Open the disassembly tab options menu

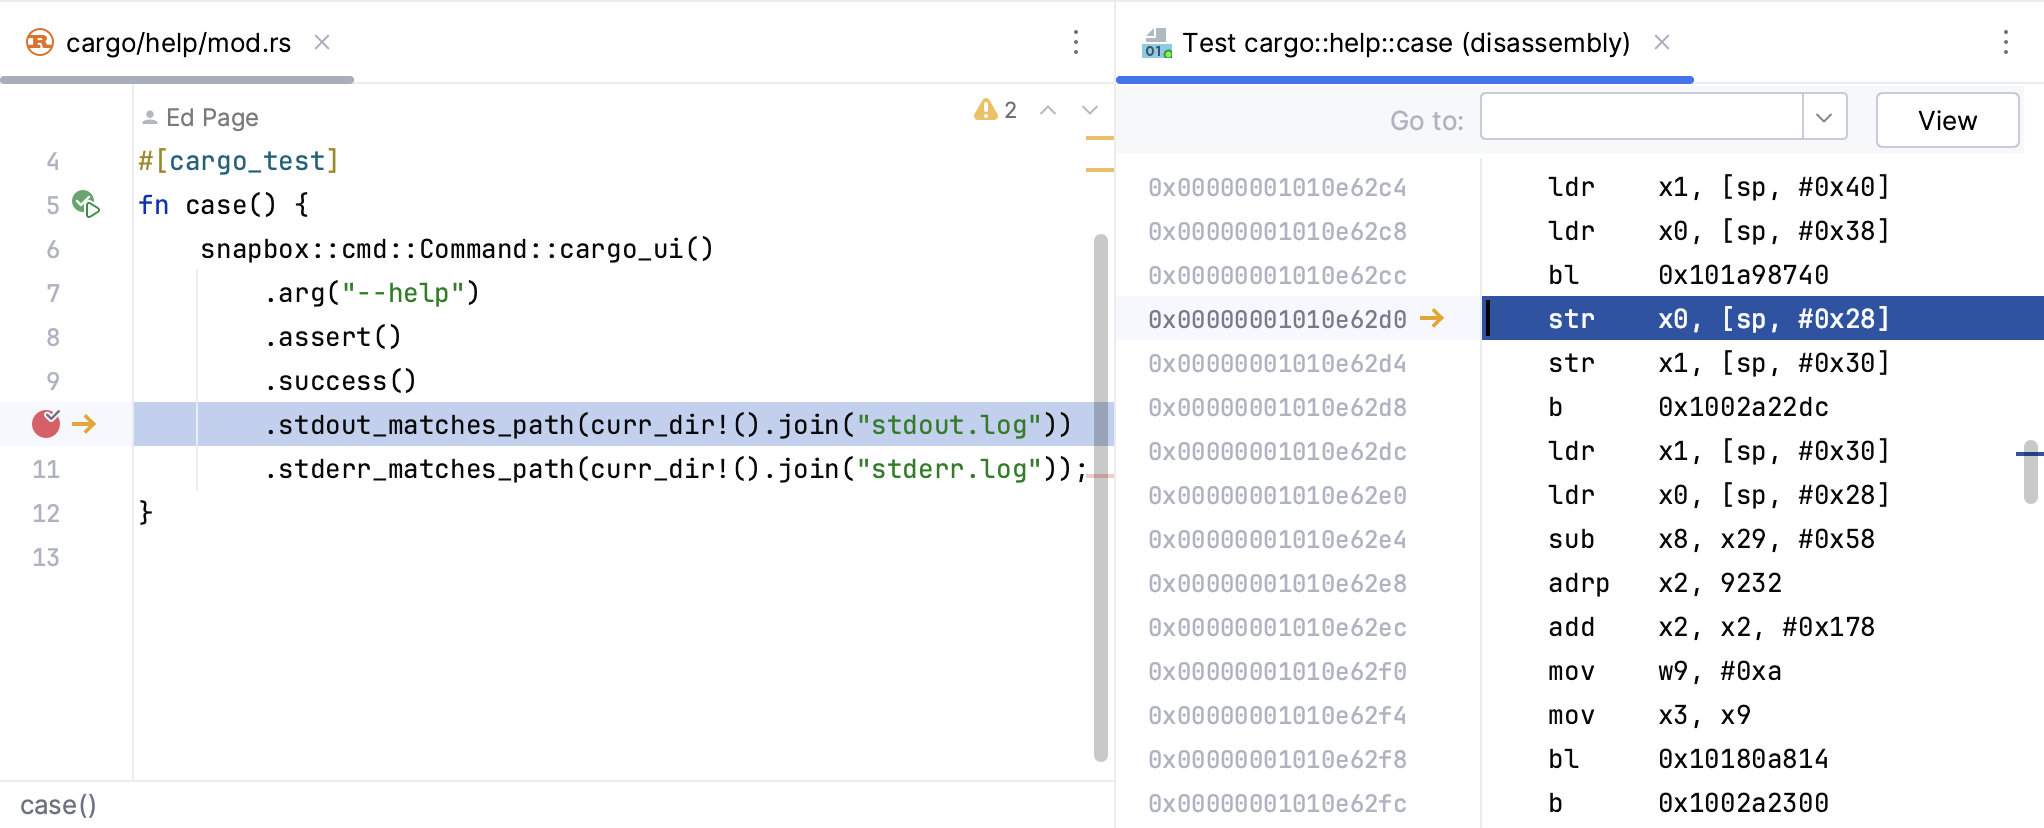[x=2006, y=42]
